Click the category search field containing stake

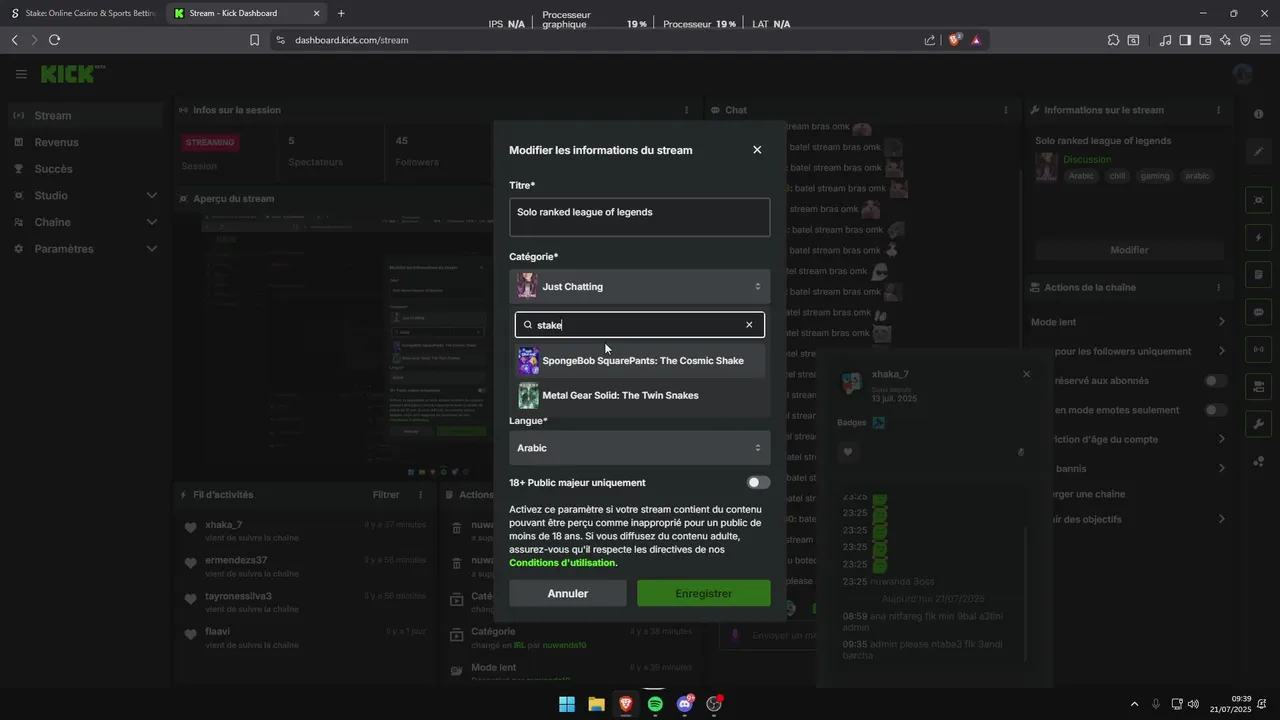(x=639, y=325)
